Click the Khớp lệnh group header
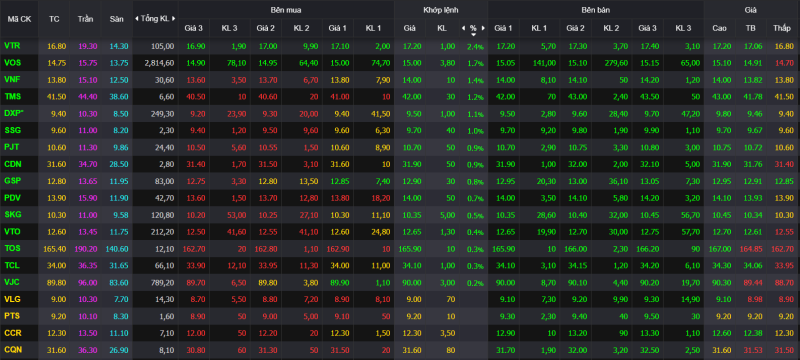This screenshot has height=360, width=800. tap(441, 10)
